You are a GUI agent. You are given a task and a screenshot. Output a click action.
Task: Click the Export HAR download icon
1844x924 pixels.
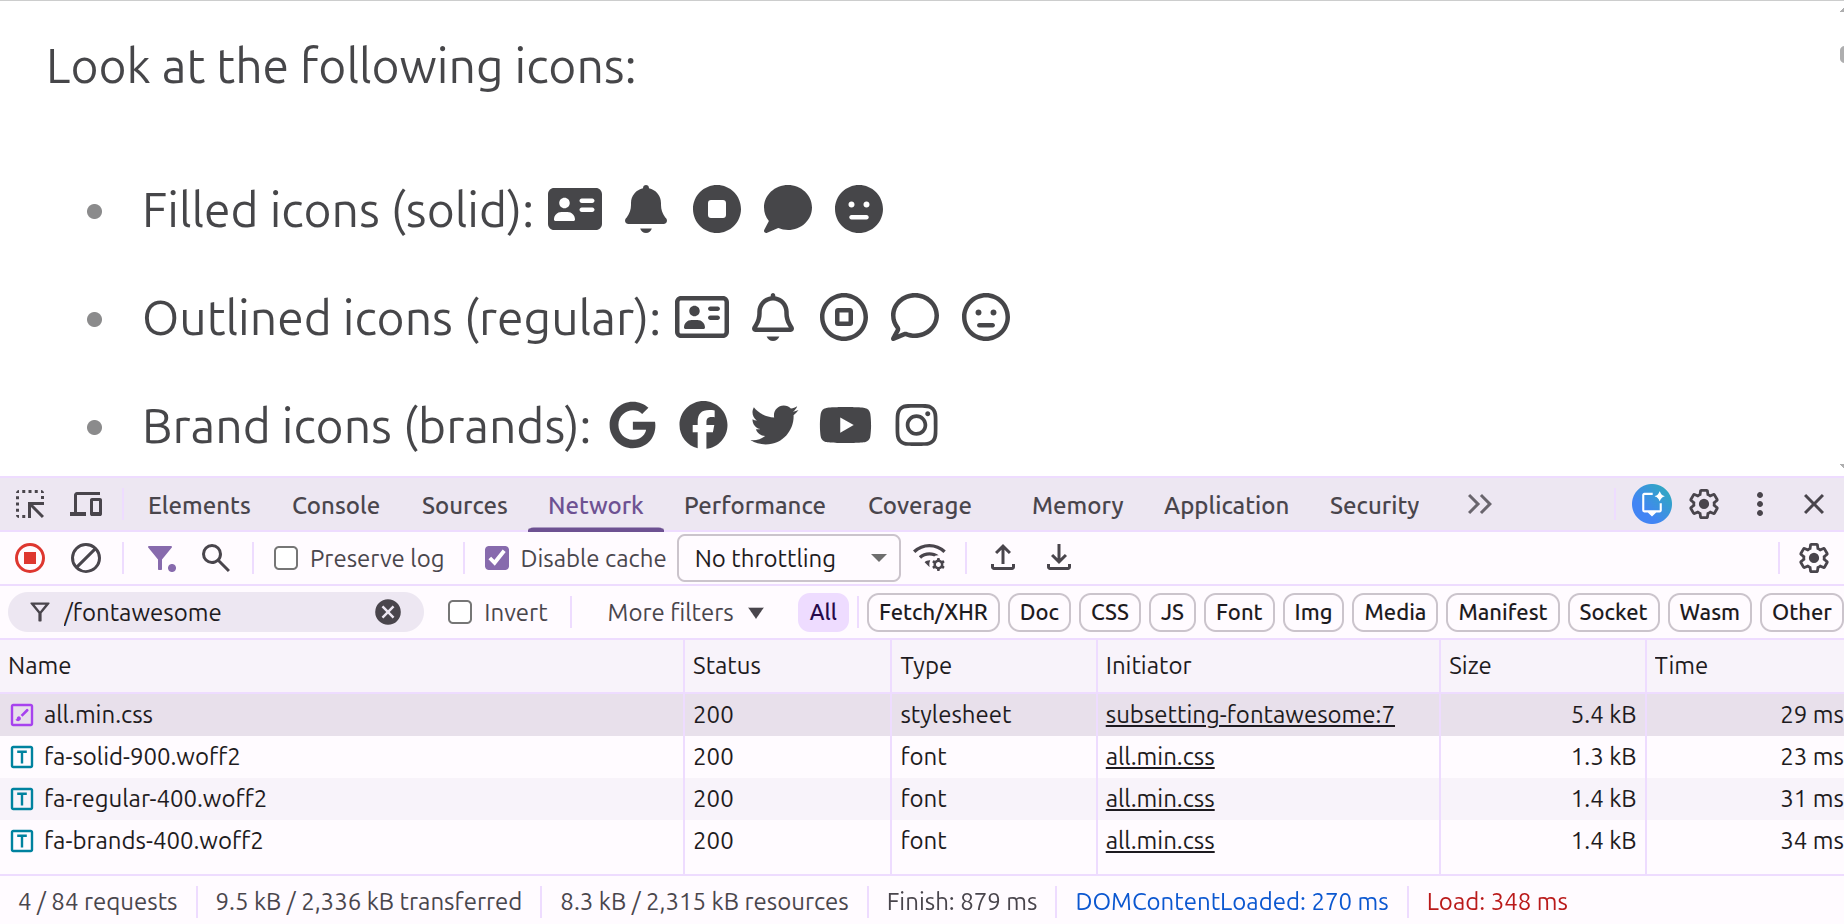click(1058, 558)
